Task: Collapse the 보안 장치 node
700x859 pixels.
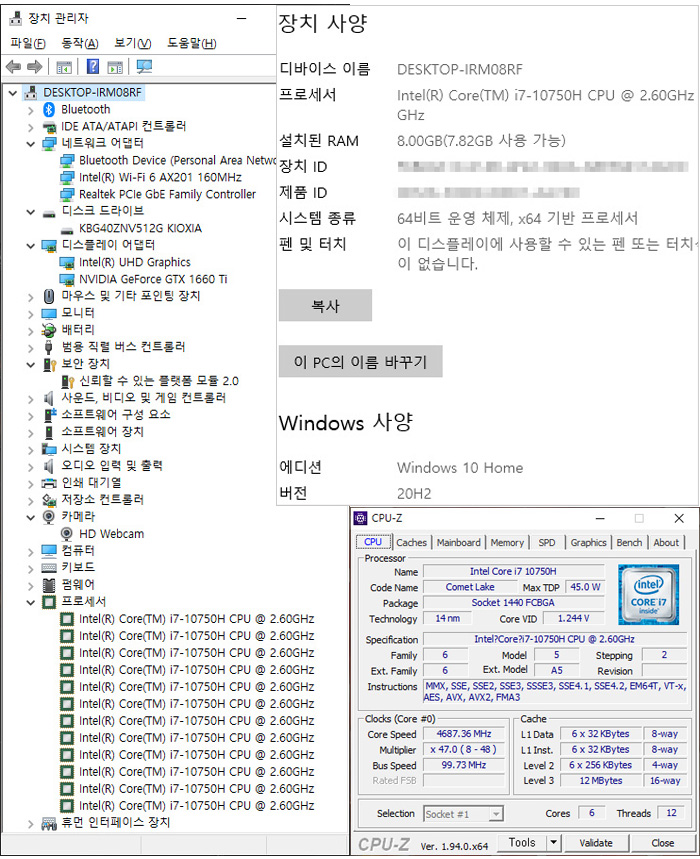Action: point(31,365)
